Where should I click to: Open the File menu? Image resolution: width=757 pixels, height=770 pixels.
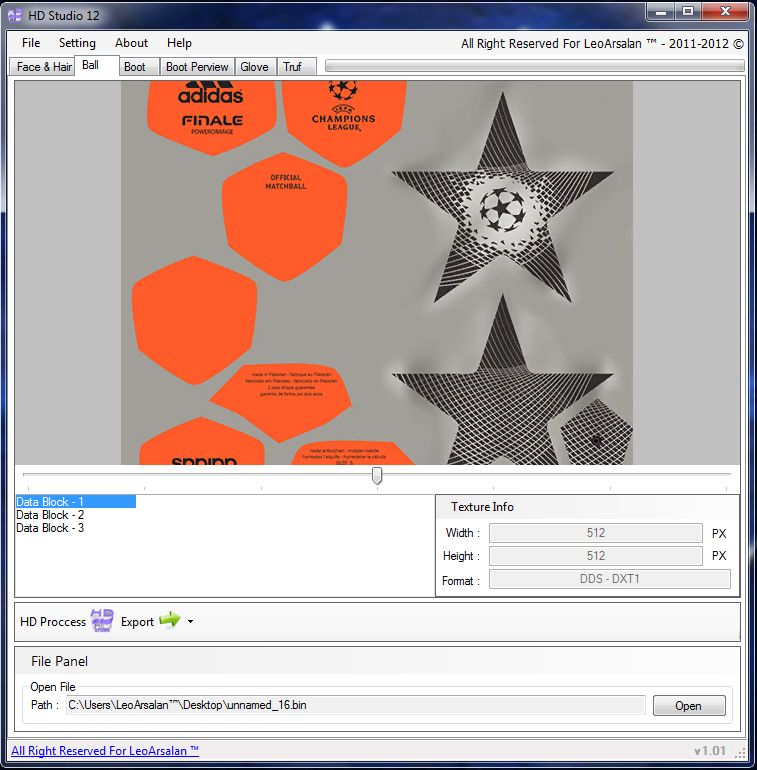(x=31, y=43)
